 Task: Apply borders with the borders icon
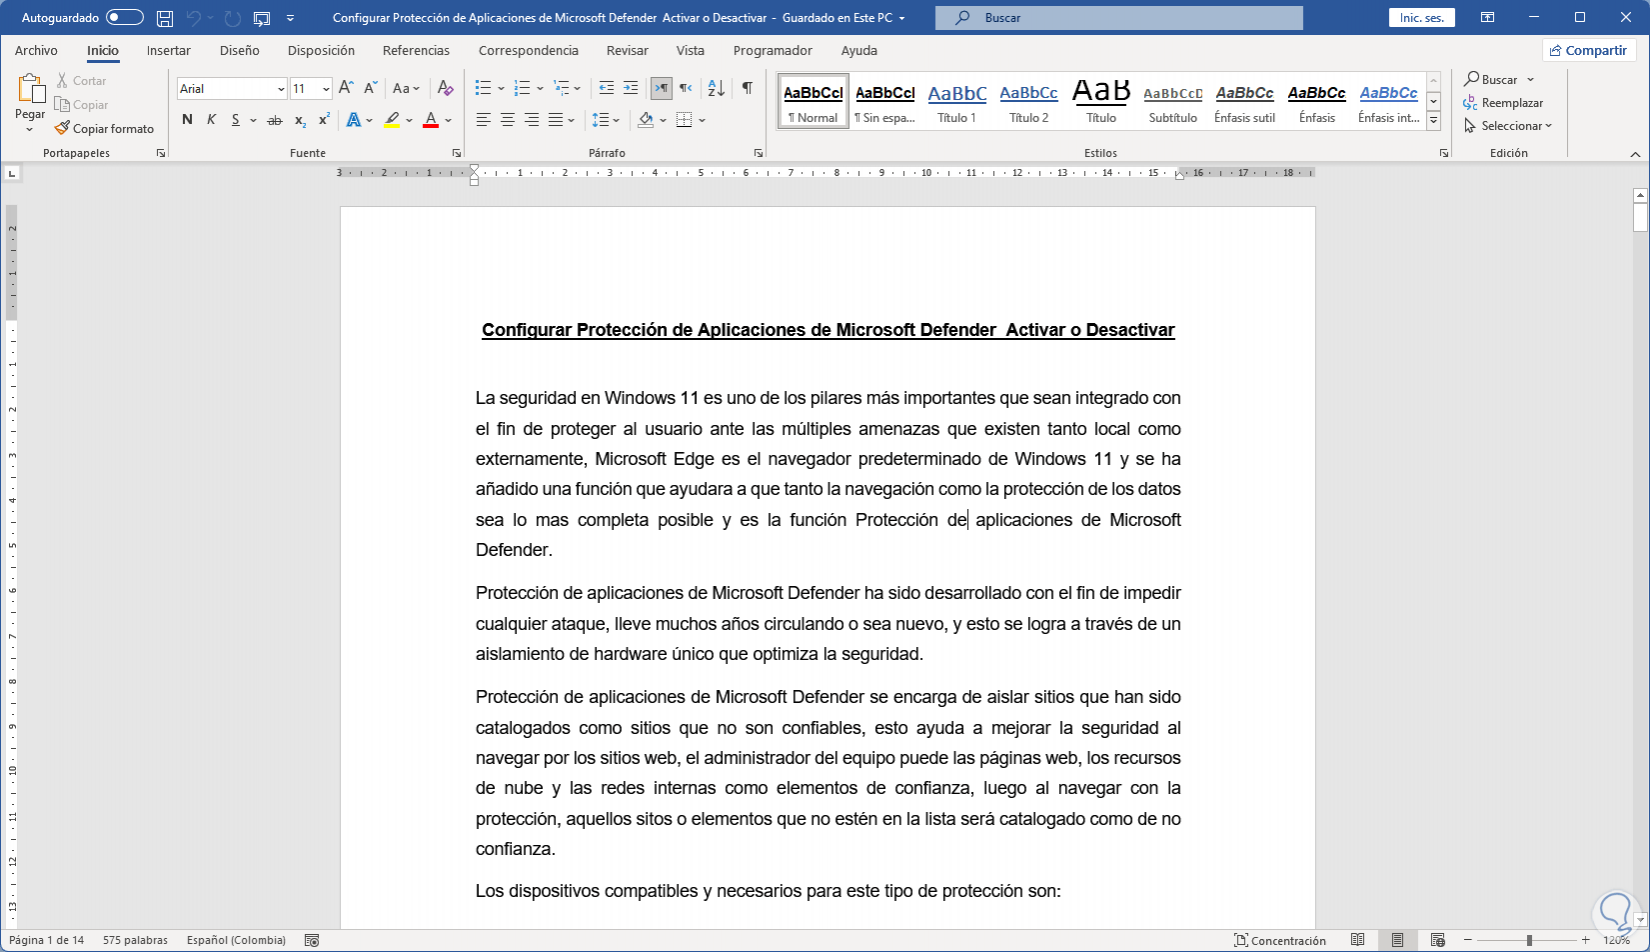684,120
